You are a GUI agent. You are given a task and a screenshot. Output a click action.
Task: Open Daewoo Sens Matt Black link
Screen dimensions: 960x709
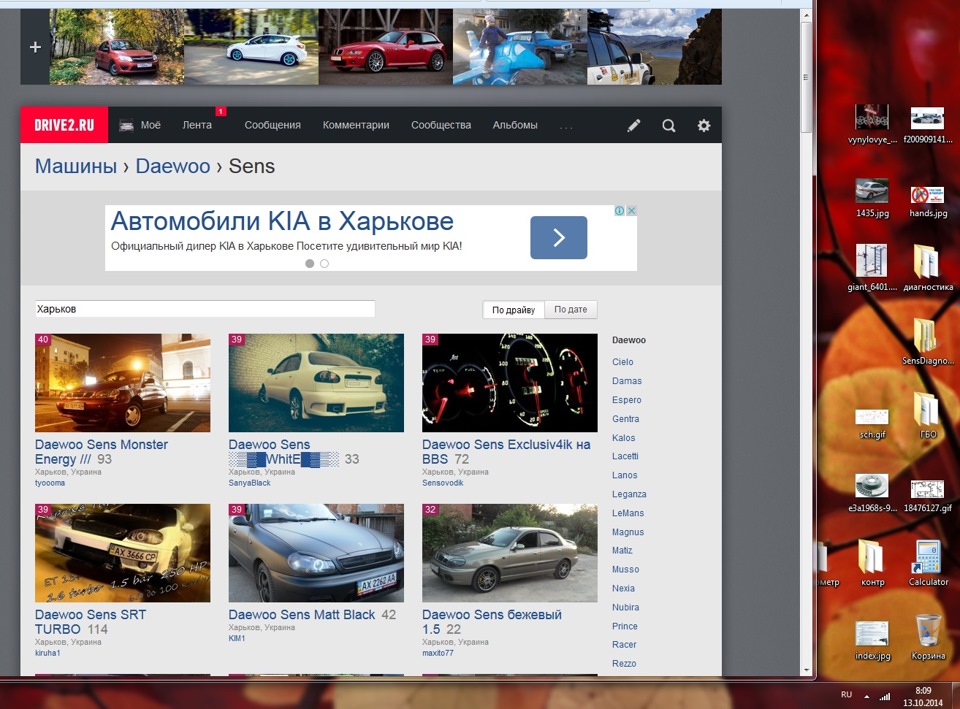(301, 615)
